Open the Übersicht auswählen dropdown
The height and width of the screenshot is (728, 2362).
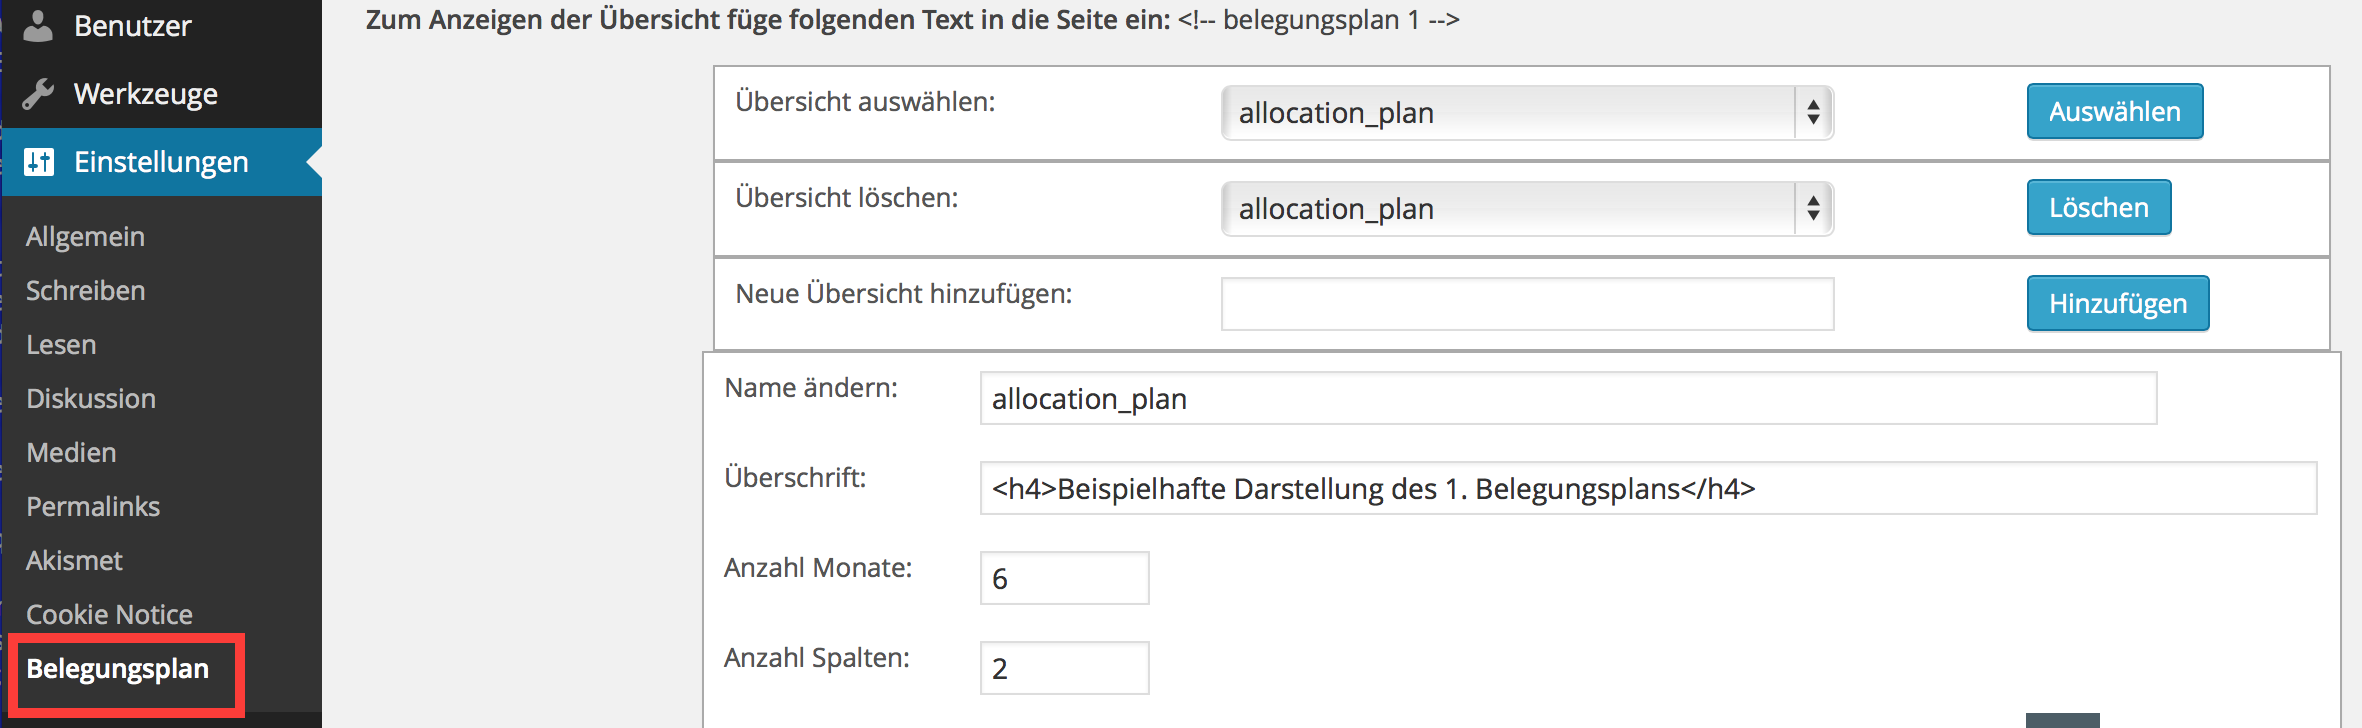pos(1527,113)
